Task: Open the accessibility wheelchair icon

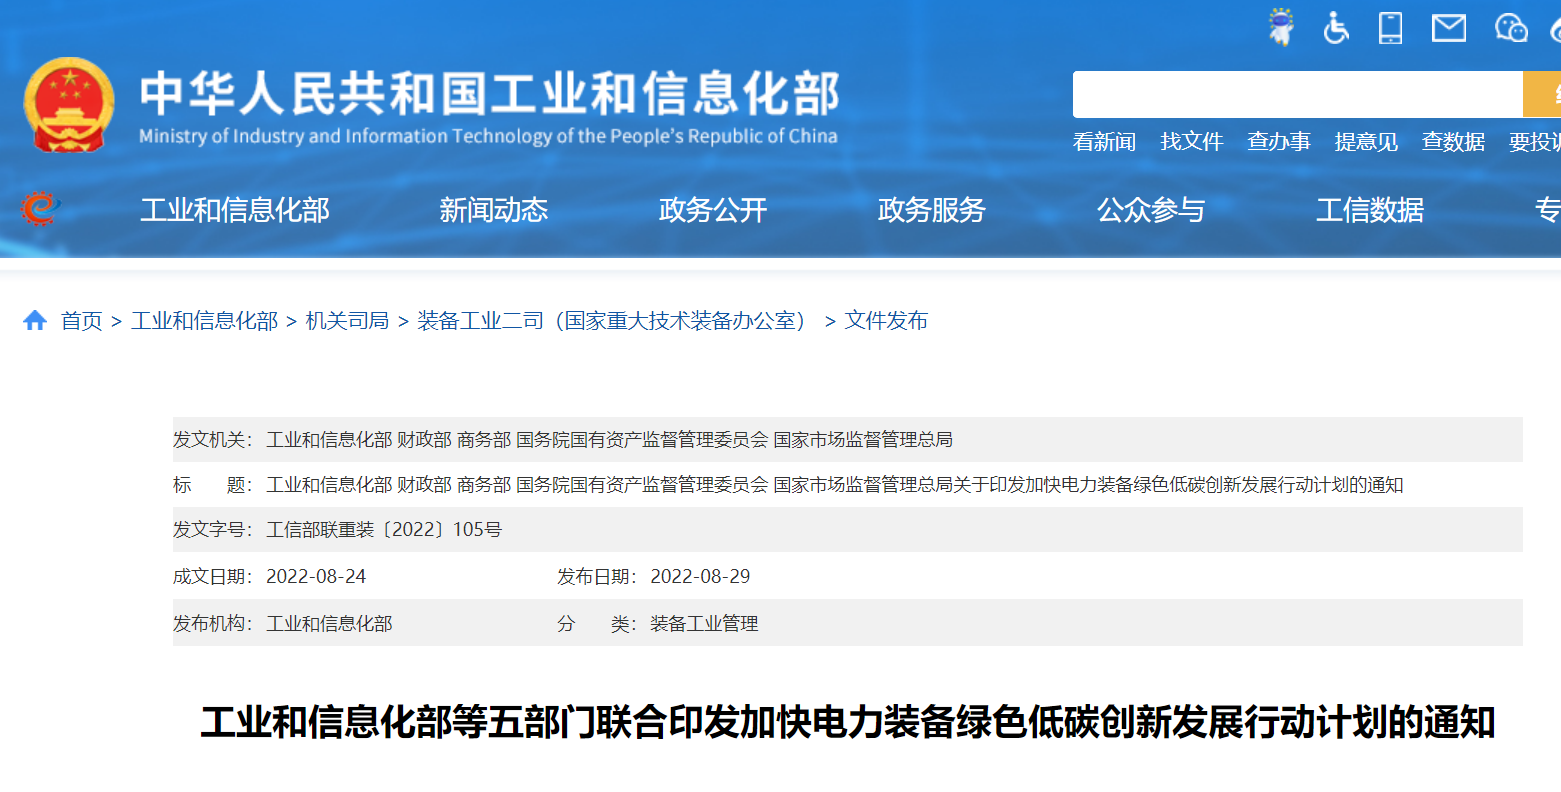Action: pos(1336,27)
